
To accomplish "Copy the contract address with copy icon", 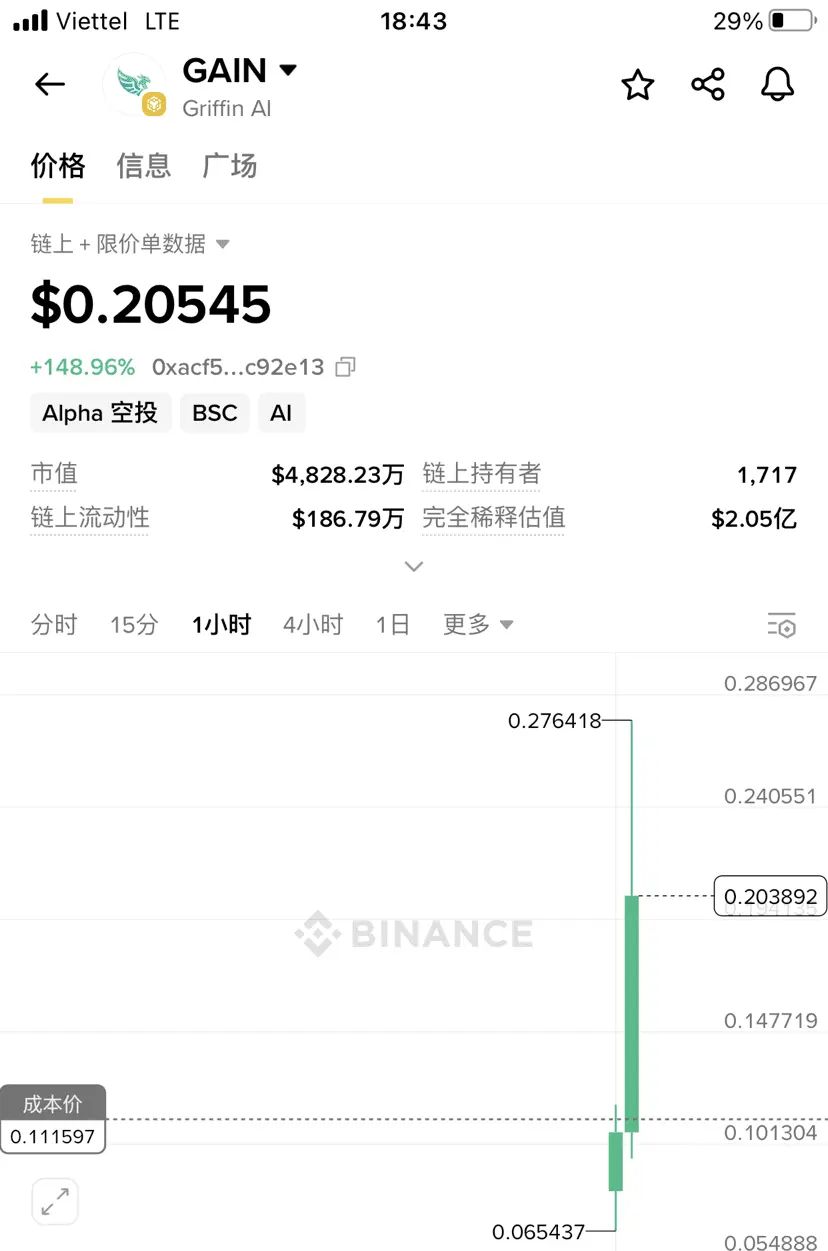I will (x=345, y=367).
